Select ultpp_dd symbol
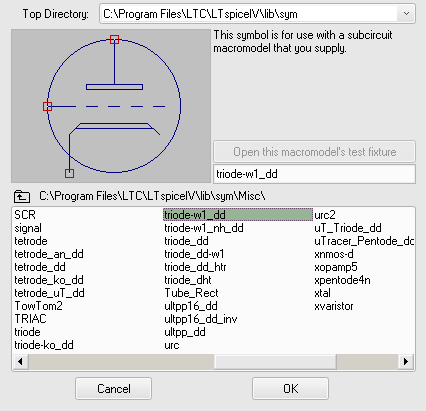Image resolution: width=426 pixels, height=411 pixels. 185,332
